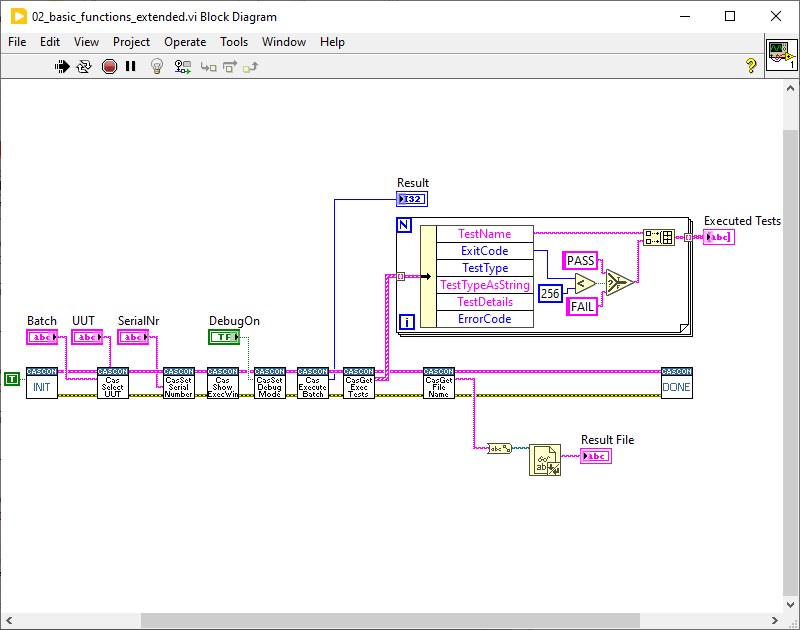Open the View menu
The width and height of the screenshot is (800, 630).
tap(86, 42)
